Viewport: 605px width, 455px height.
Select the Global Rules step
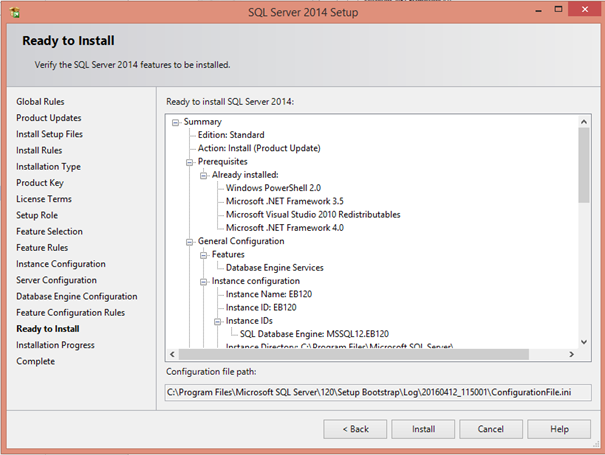pos(40,102)
